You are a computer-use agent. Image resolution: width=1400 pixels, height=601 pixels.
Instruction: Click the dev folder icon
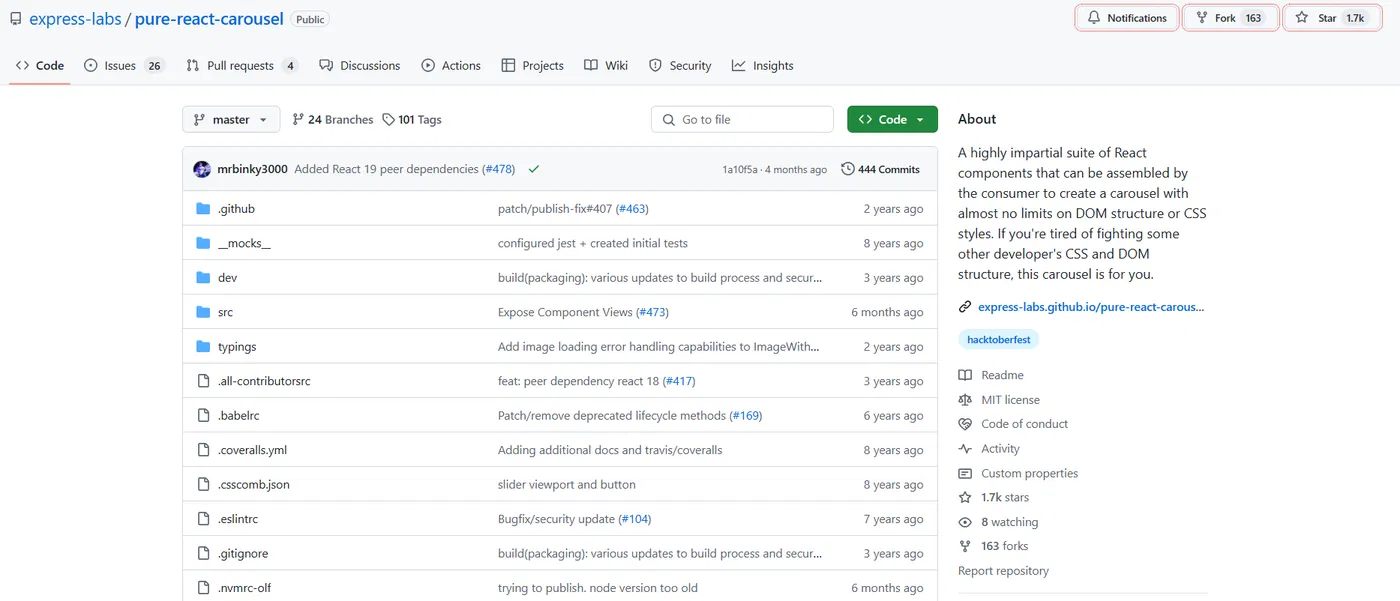click(203, 278)
